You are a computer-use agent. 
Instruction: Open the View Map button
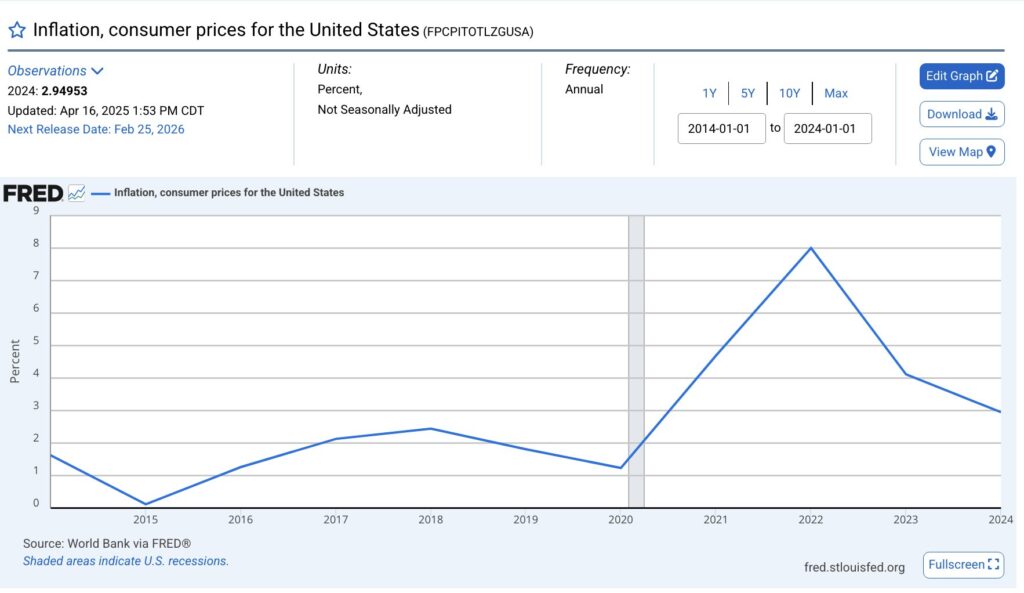(x=961, y=152)
